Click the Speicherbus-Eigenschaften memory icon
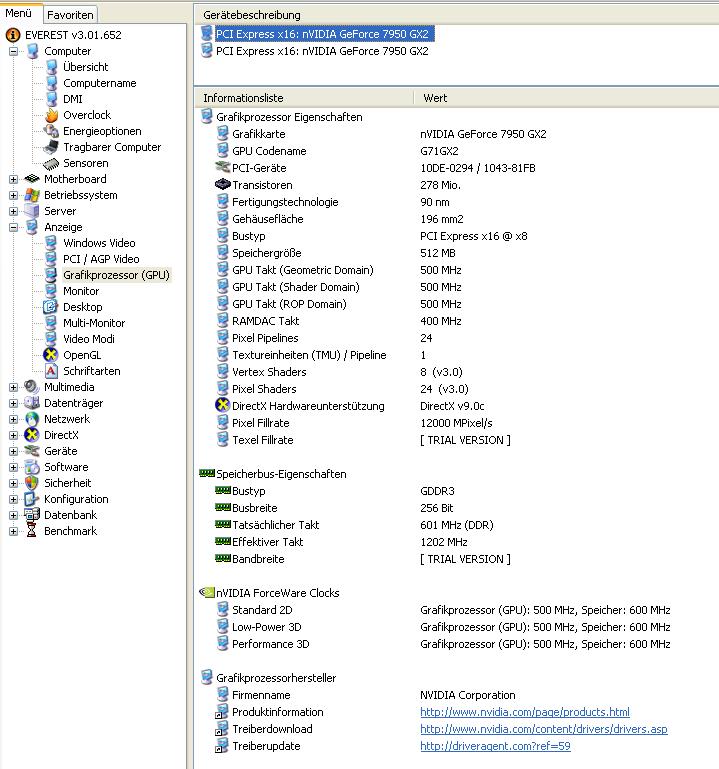The height and width of the screenshot is (769, 719). pos(207,474)
